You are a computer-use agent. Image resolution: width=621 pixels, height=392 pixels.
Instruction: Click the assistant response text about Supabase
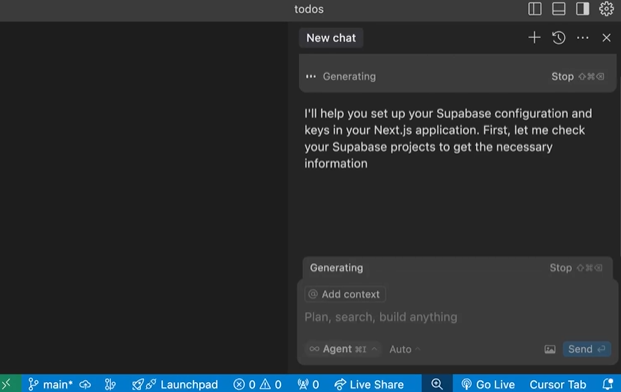pyautogui.click(x=448, y=138)
